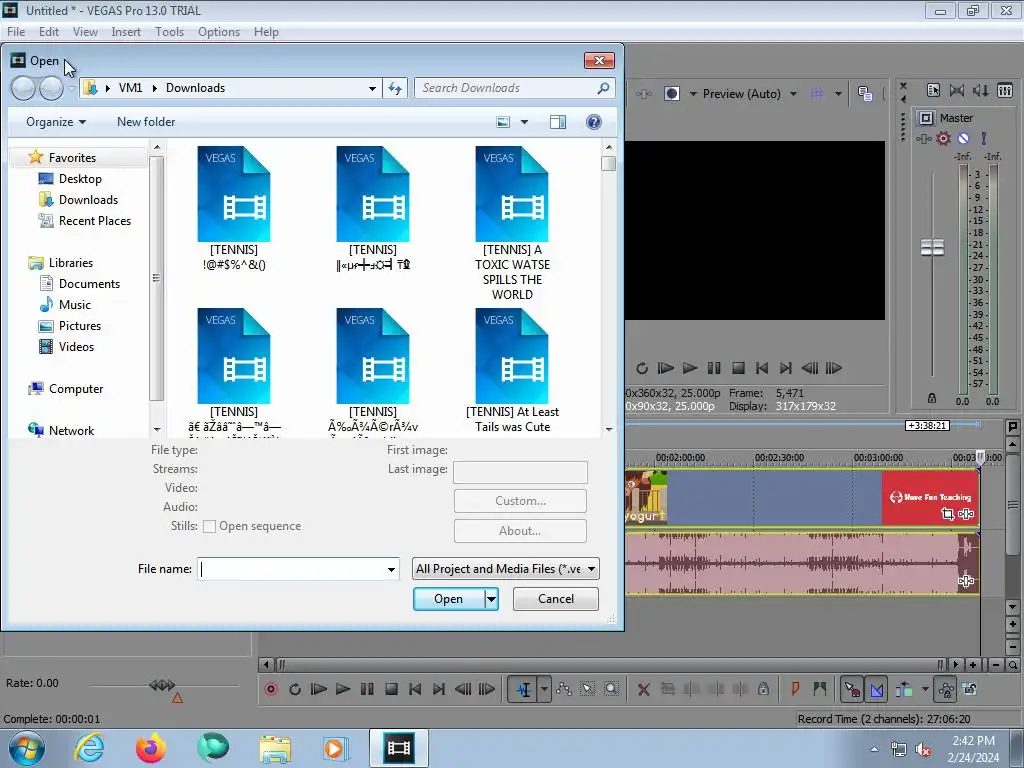
Task: Select the Zoom Edit tool
Action: click(611, 689)
